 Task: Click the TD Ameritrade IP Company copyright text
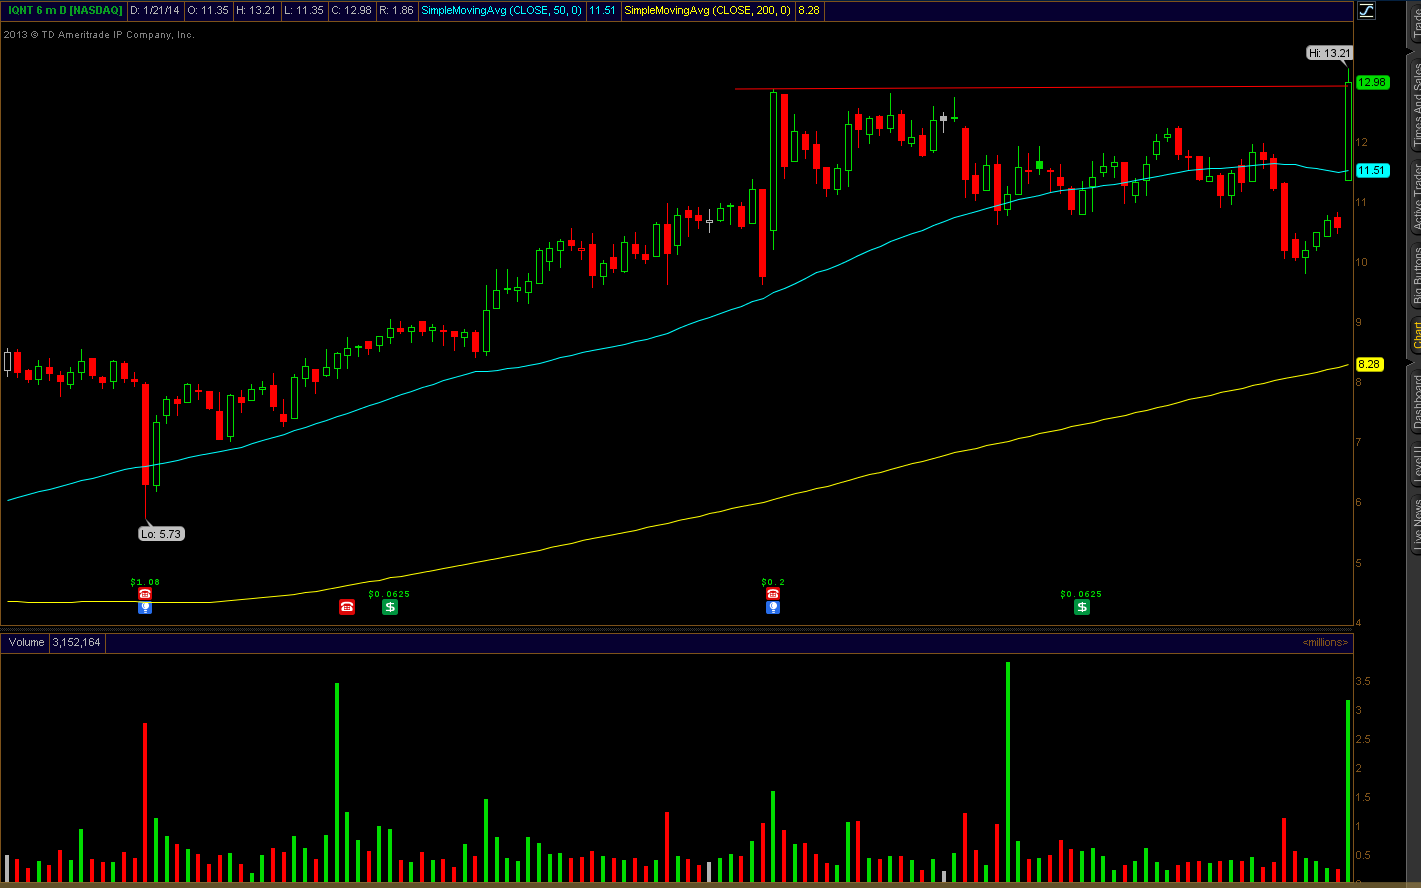pyautogui.click(x=99, y=34)
